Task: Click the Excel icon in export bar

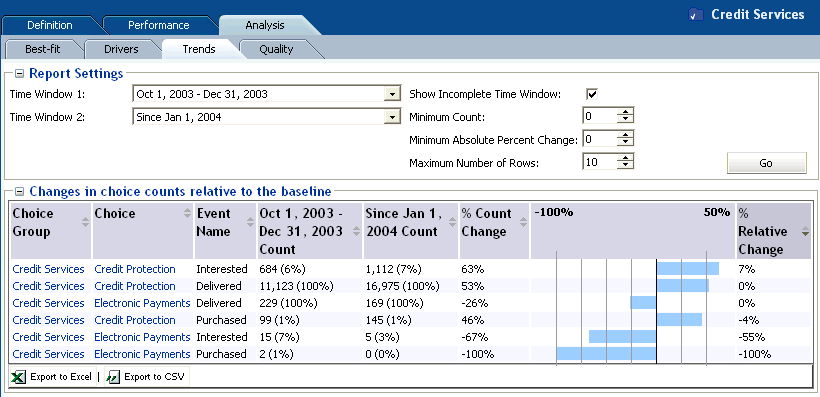Action: tap(18, 377)
